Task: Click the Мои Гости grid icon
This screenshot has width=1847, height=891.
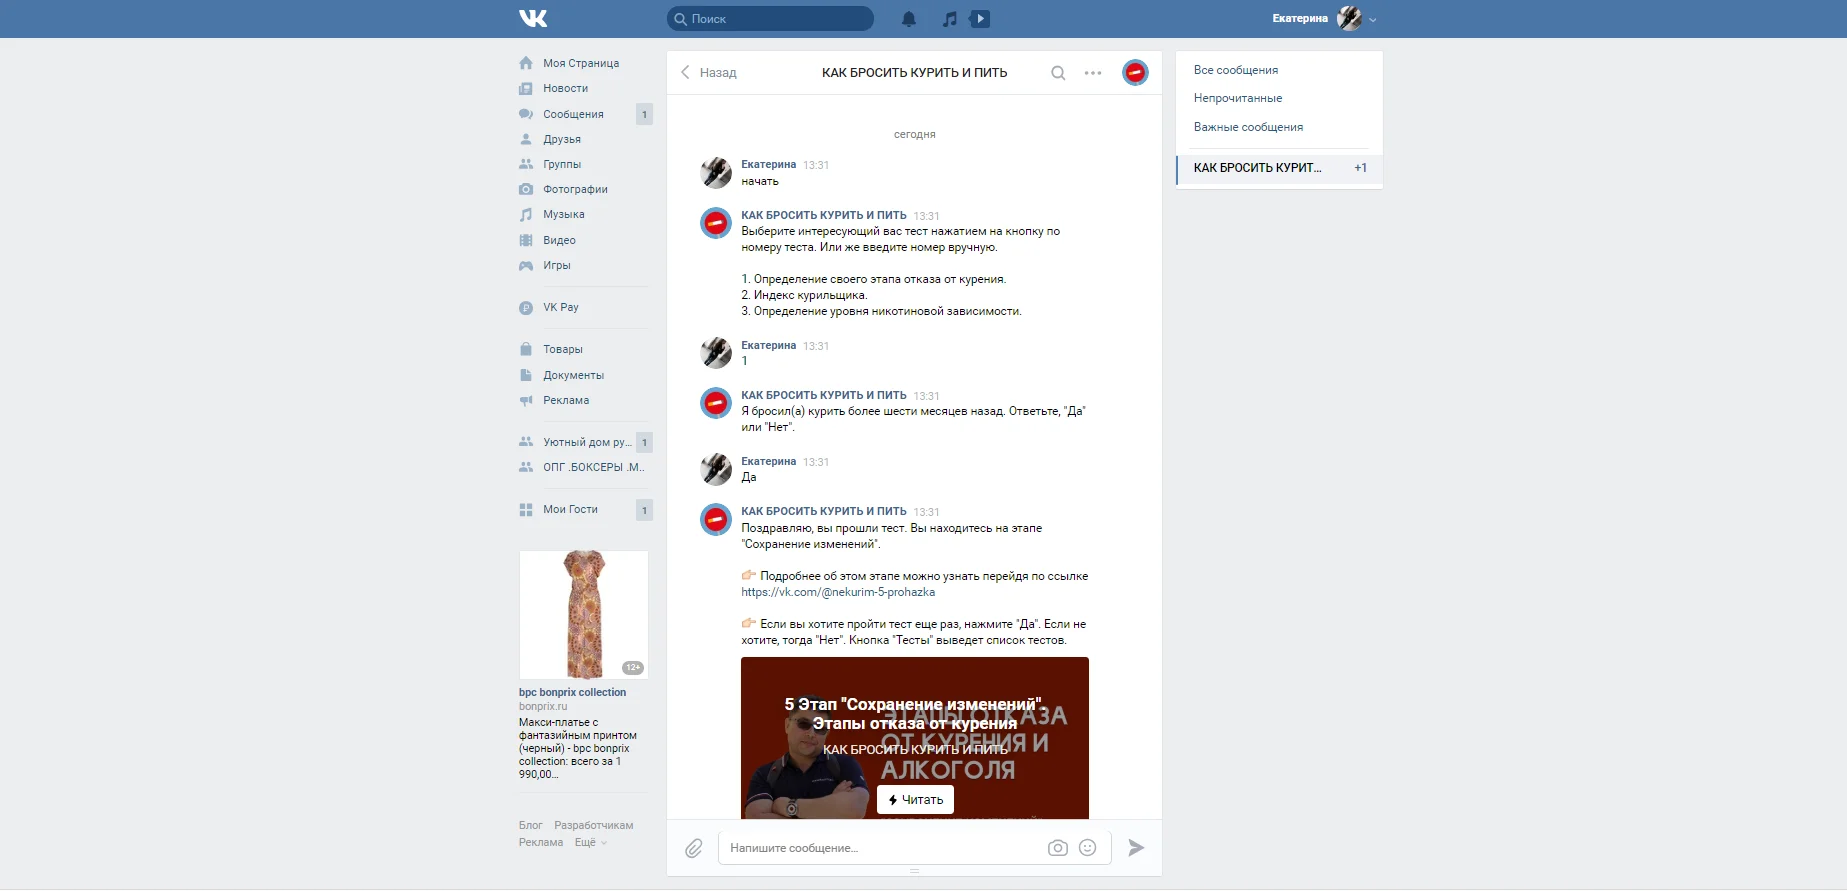Action: [526, 510]
